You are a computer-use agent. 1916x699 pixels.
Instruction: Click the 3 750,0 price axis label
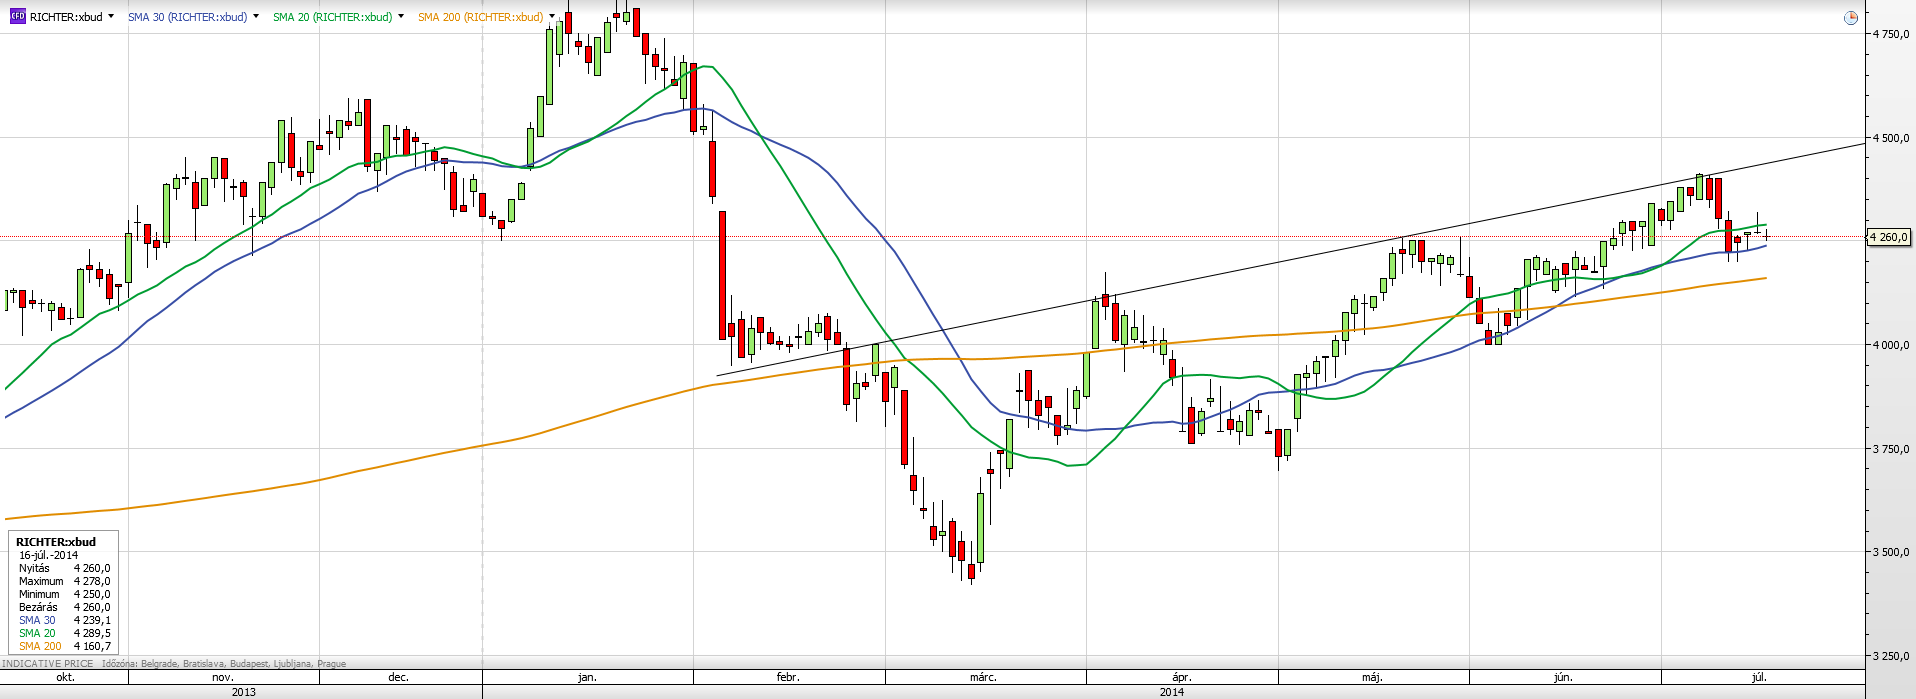point(1890,449)
